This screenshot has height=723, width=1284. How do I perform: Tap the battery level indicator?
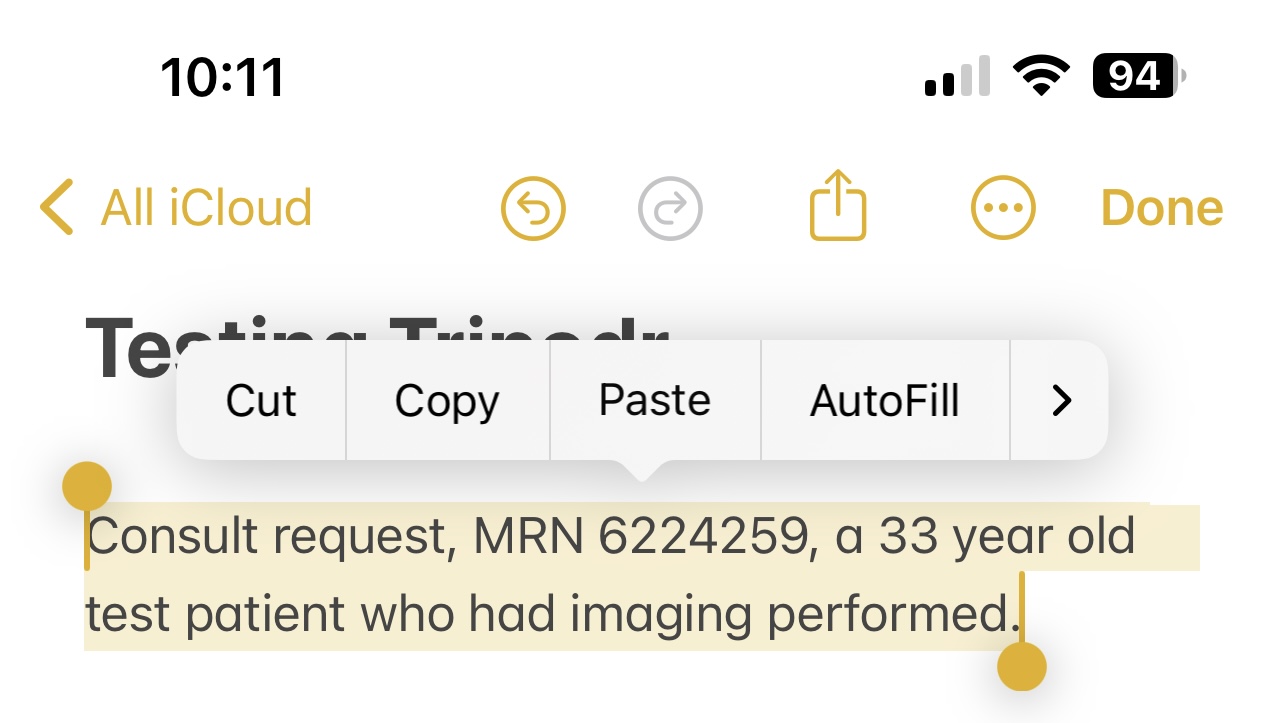[1139, 76]
